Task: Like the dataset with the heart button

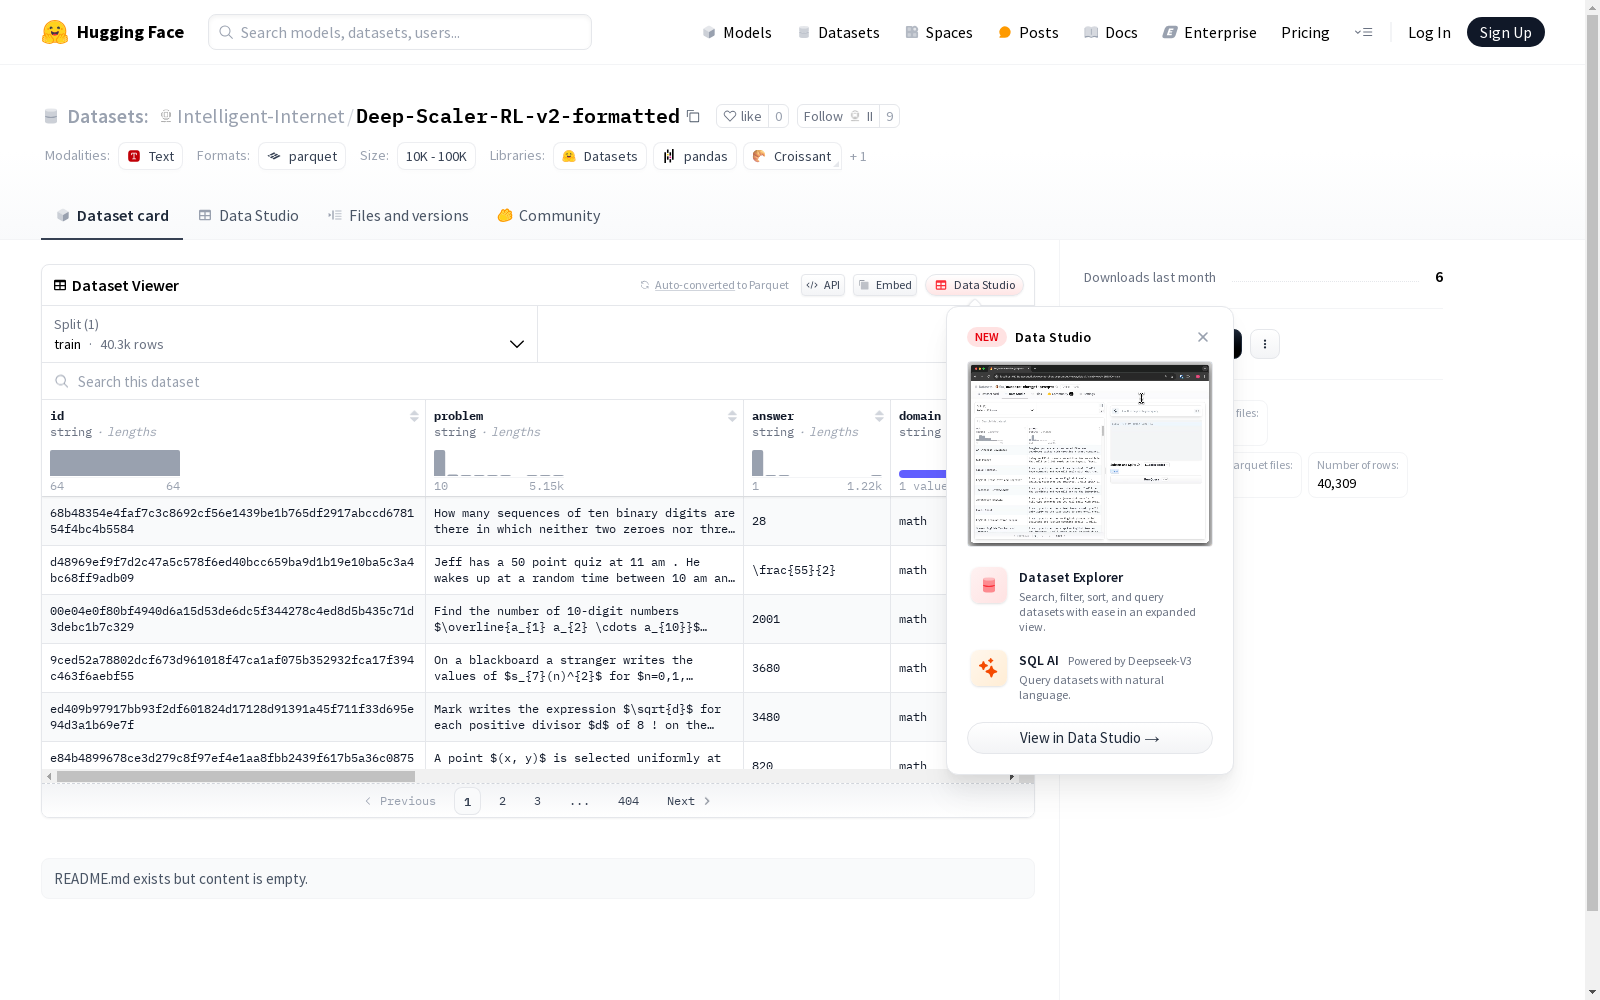Action: click(x=743, y=116)
